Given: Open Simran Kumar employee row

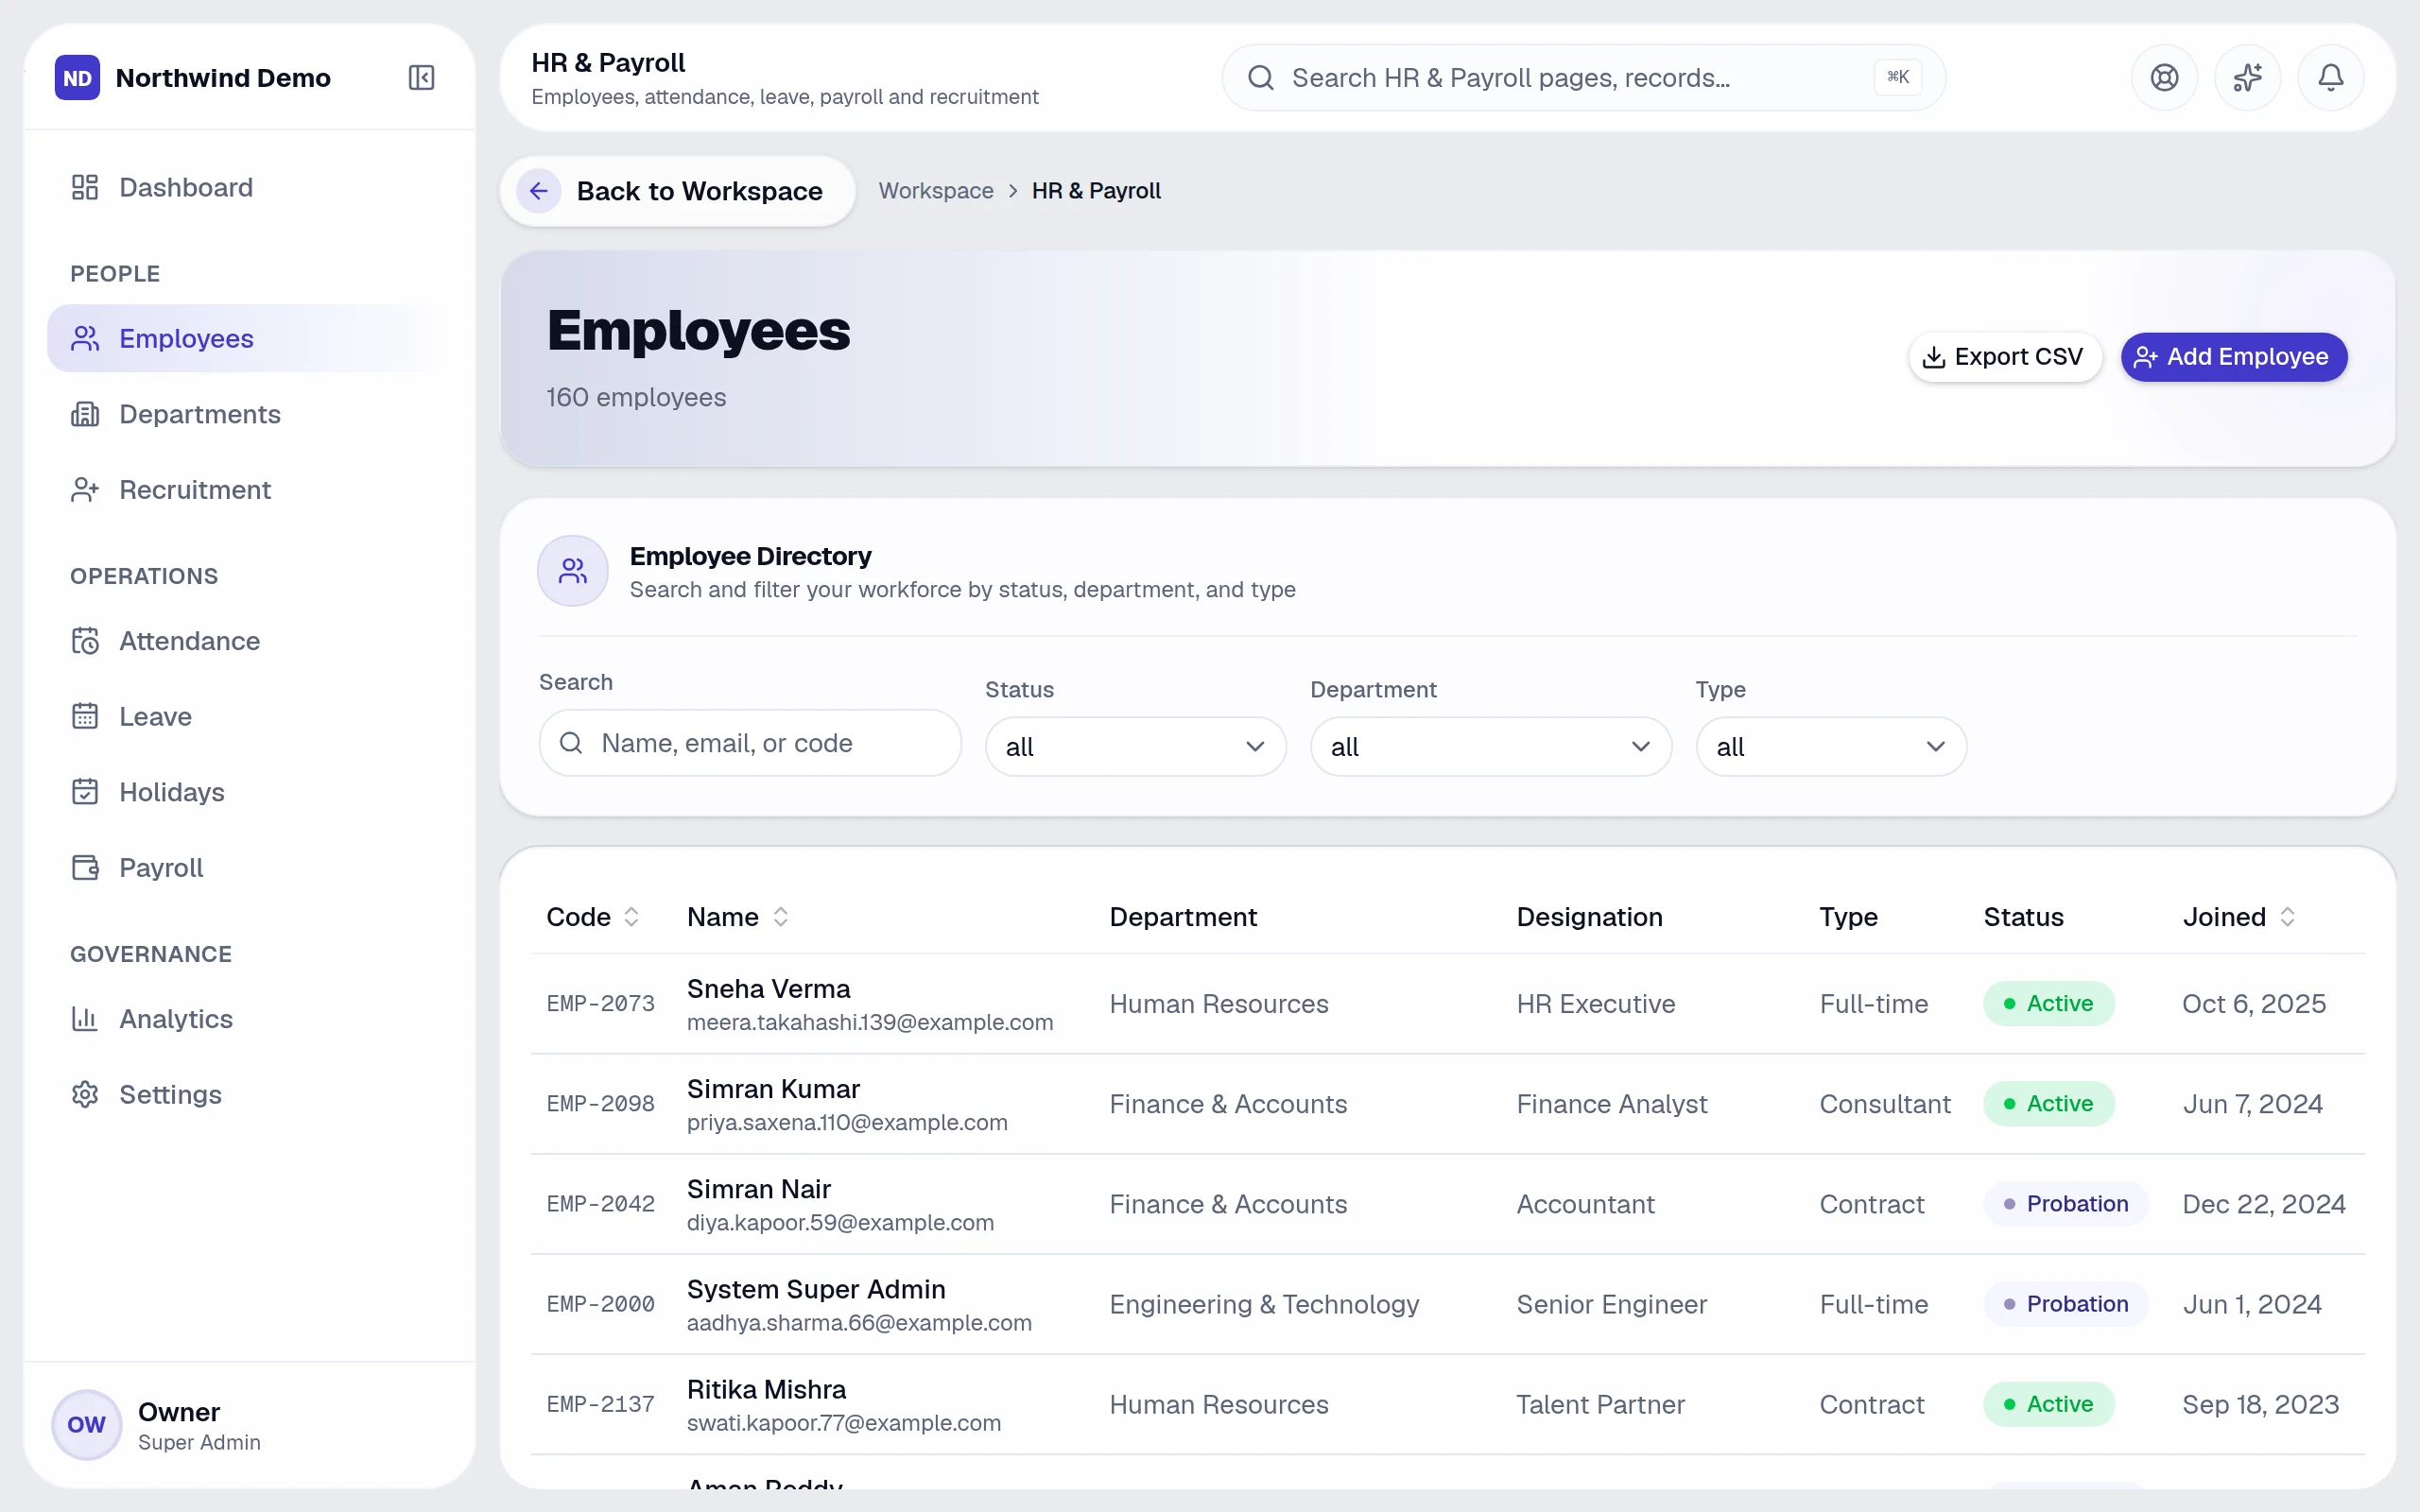Looking at the screenshot, I should [x=1448, y=1104].
